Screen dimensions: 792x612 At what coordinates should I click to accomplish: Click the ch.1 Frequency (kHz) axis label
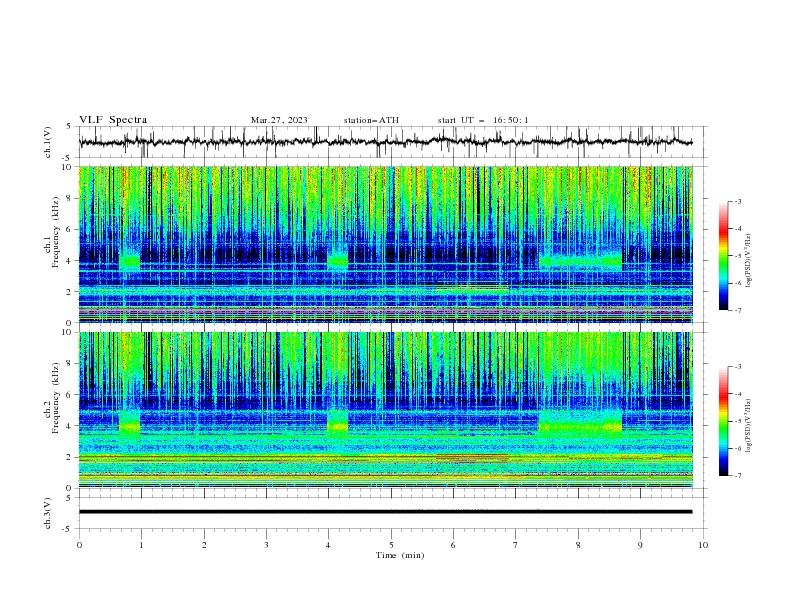point(52,232)
